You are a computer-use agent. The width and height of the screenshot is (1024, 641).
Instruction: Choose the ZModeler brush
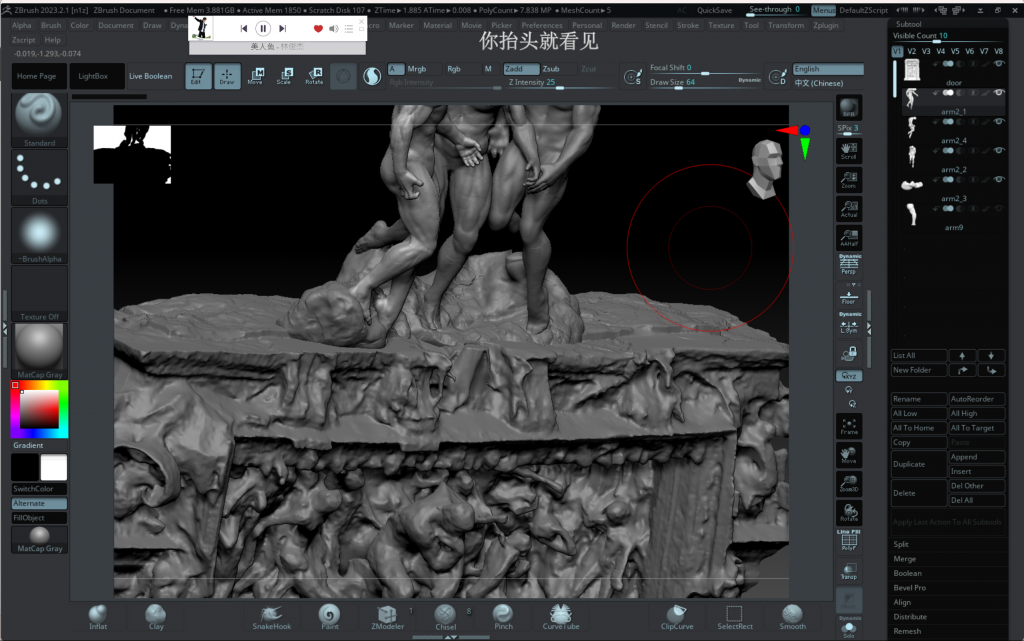click(x=387, y=615)
